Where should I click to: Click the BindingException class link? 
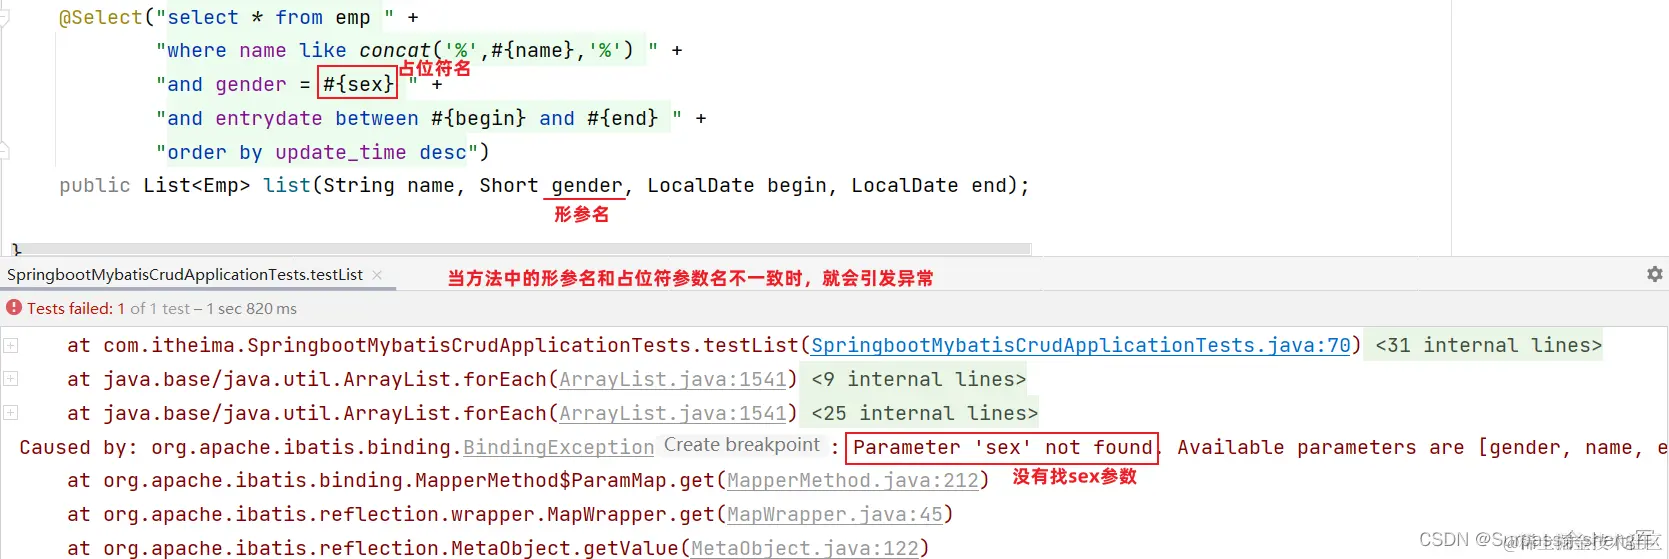(x=558, y=447)
